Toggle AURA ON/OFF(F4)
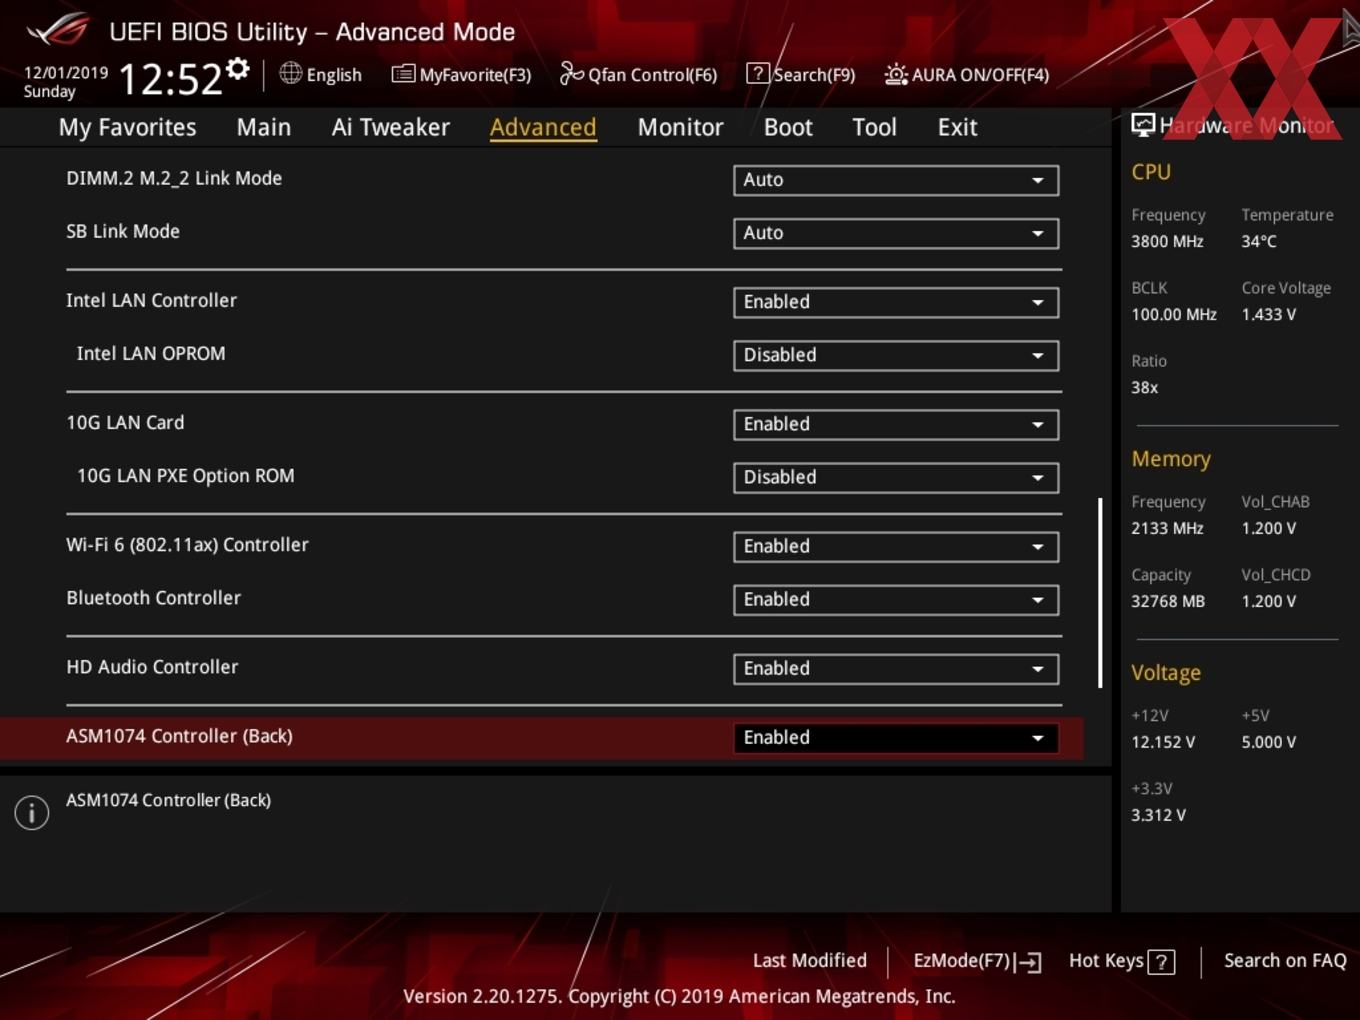Screen dimensions: 1360x1020 pos(967,74)
